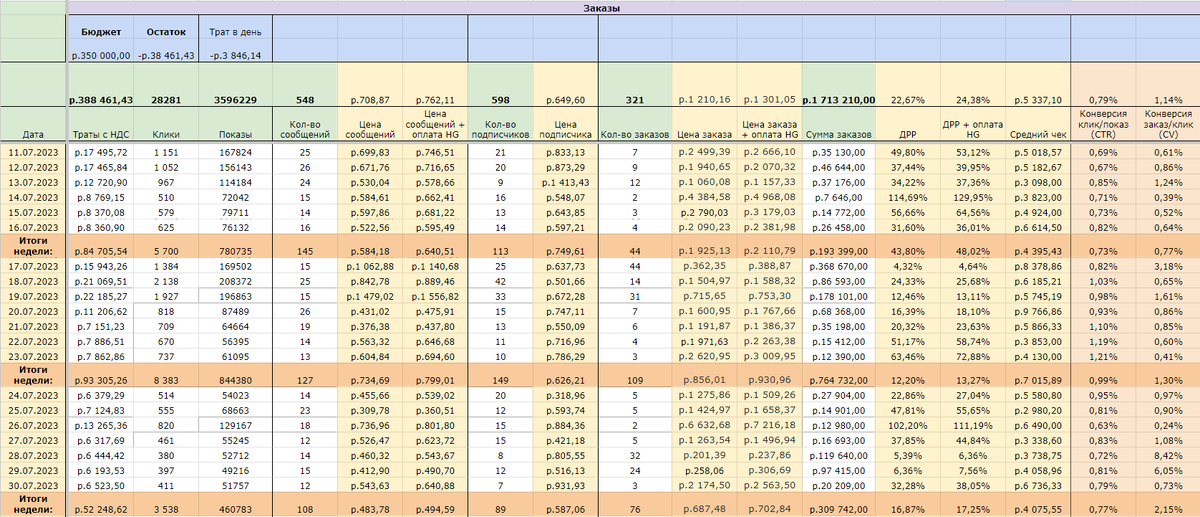Select clicks value 2 138 for 18.07.2023
The width and height of the screenshot is (1200, 517).
tap(165, 283)
